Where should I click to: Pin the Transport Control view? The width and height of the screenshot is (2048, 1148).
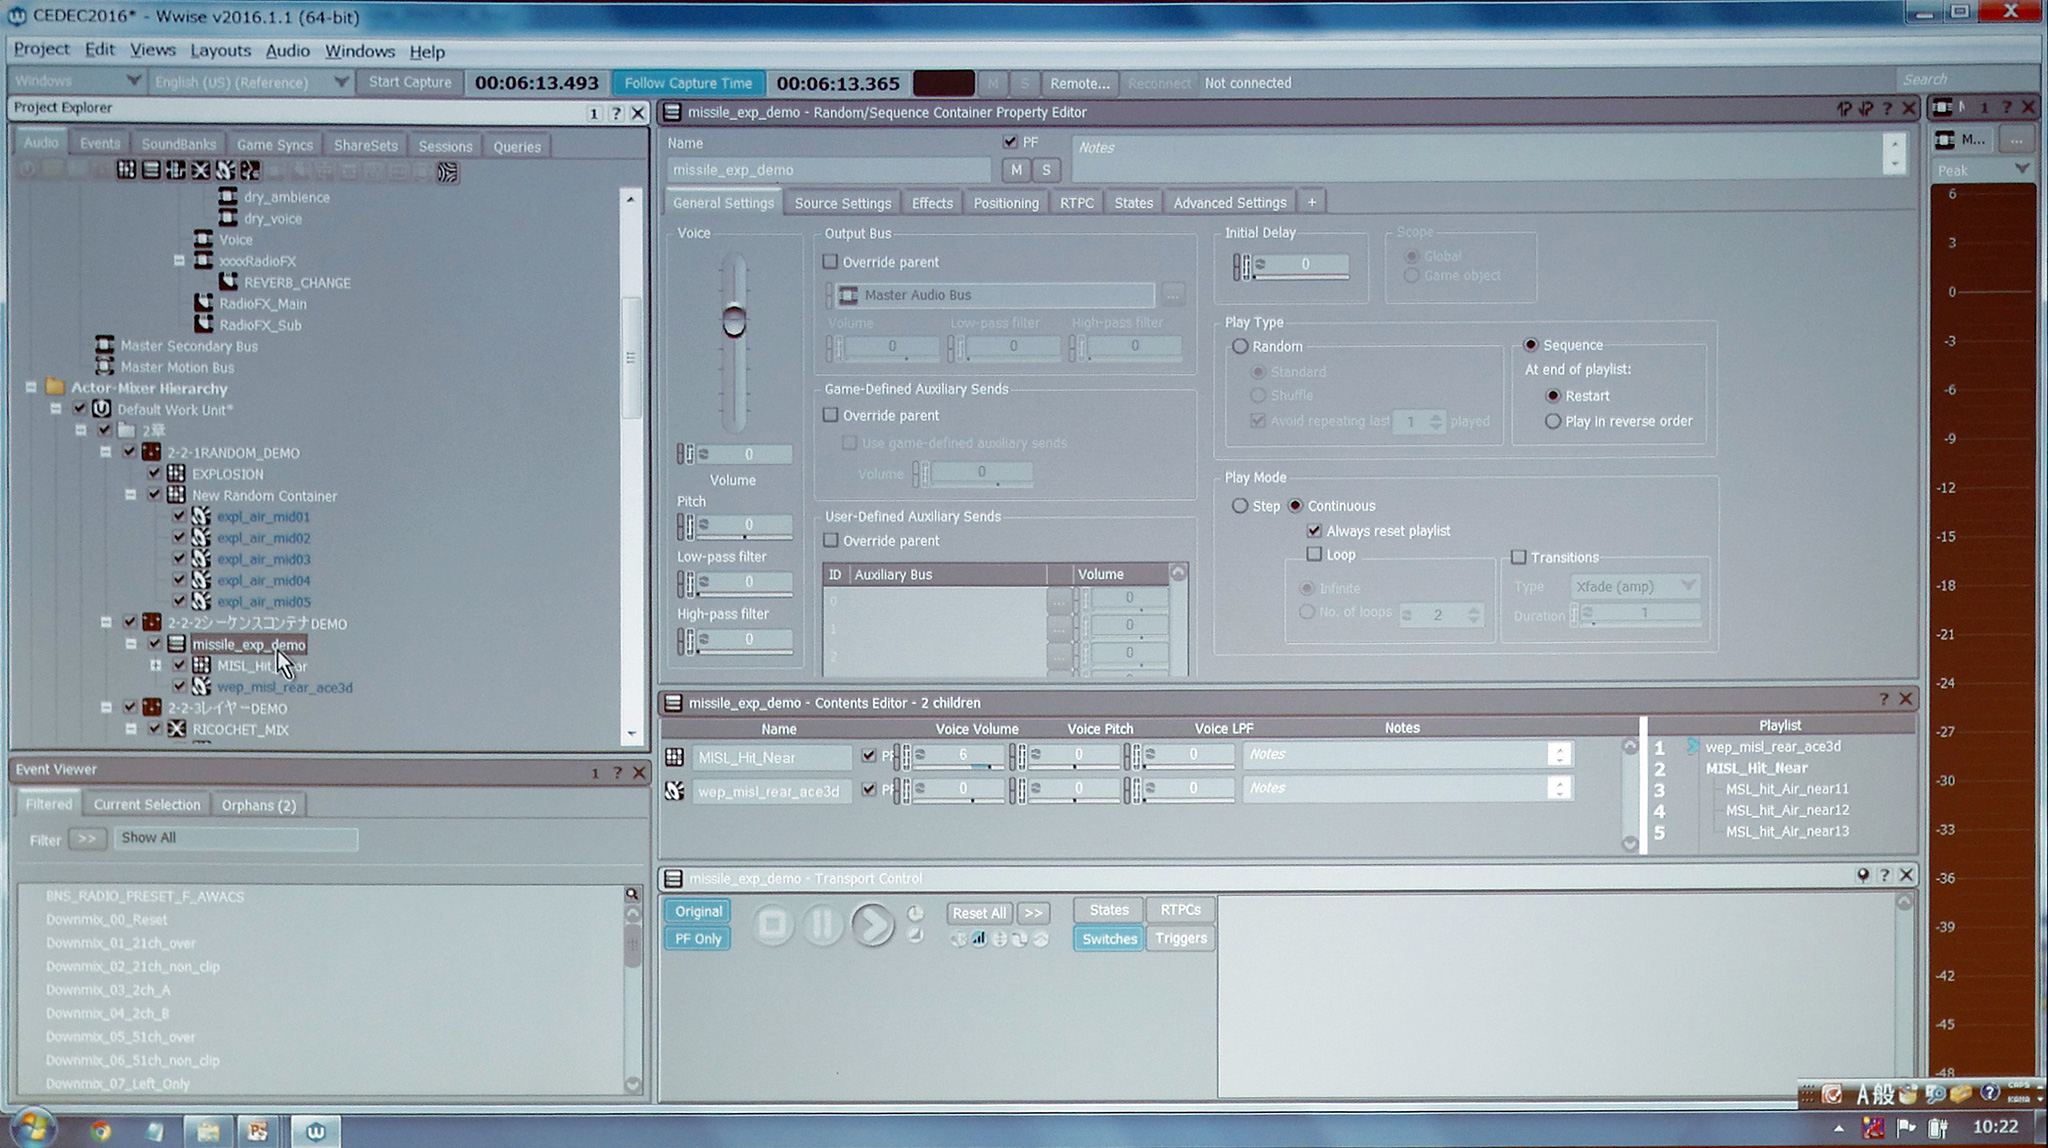pos(1863,875)
